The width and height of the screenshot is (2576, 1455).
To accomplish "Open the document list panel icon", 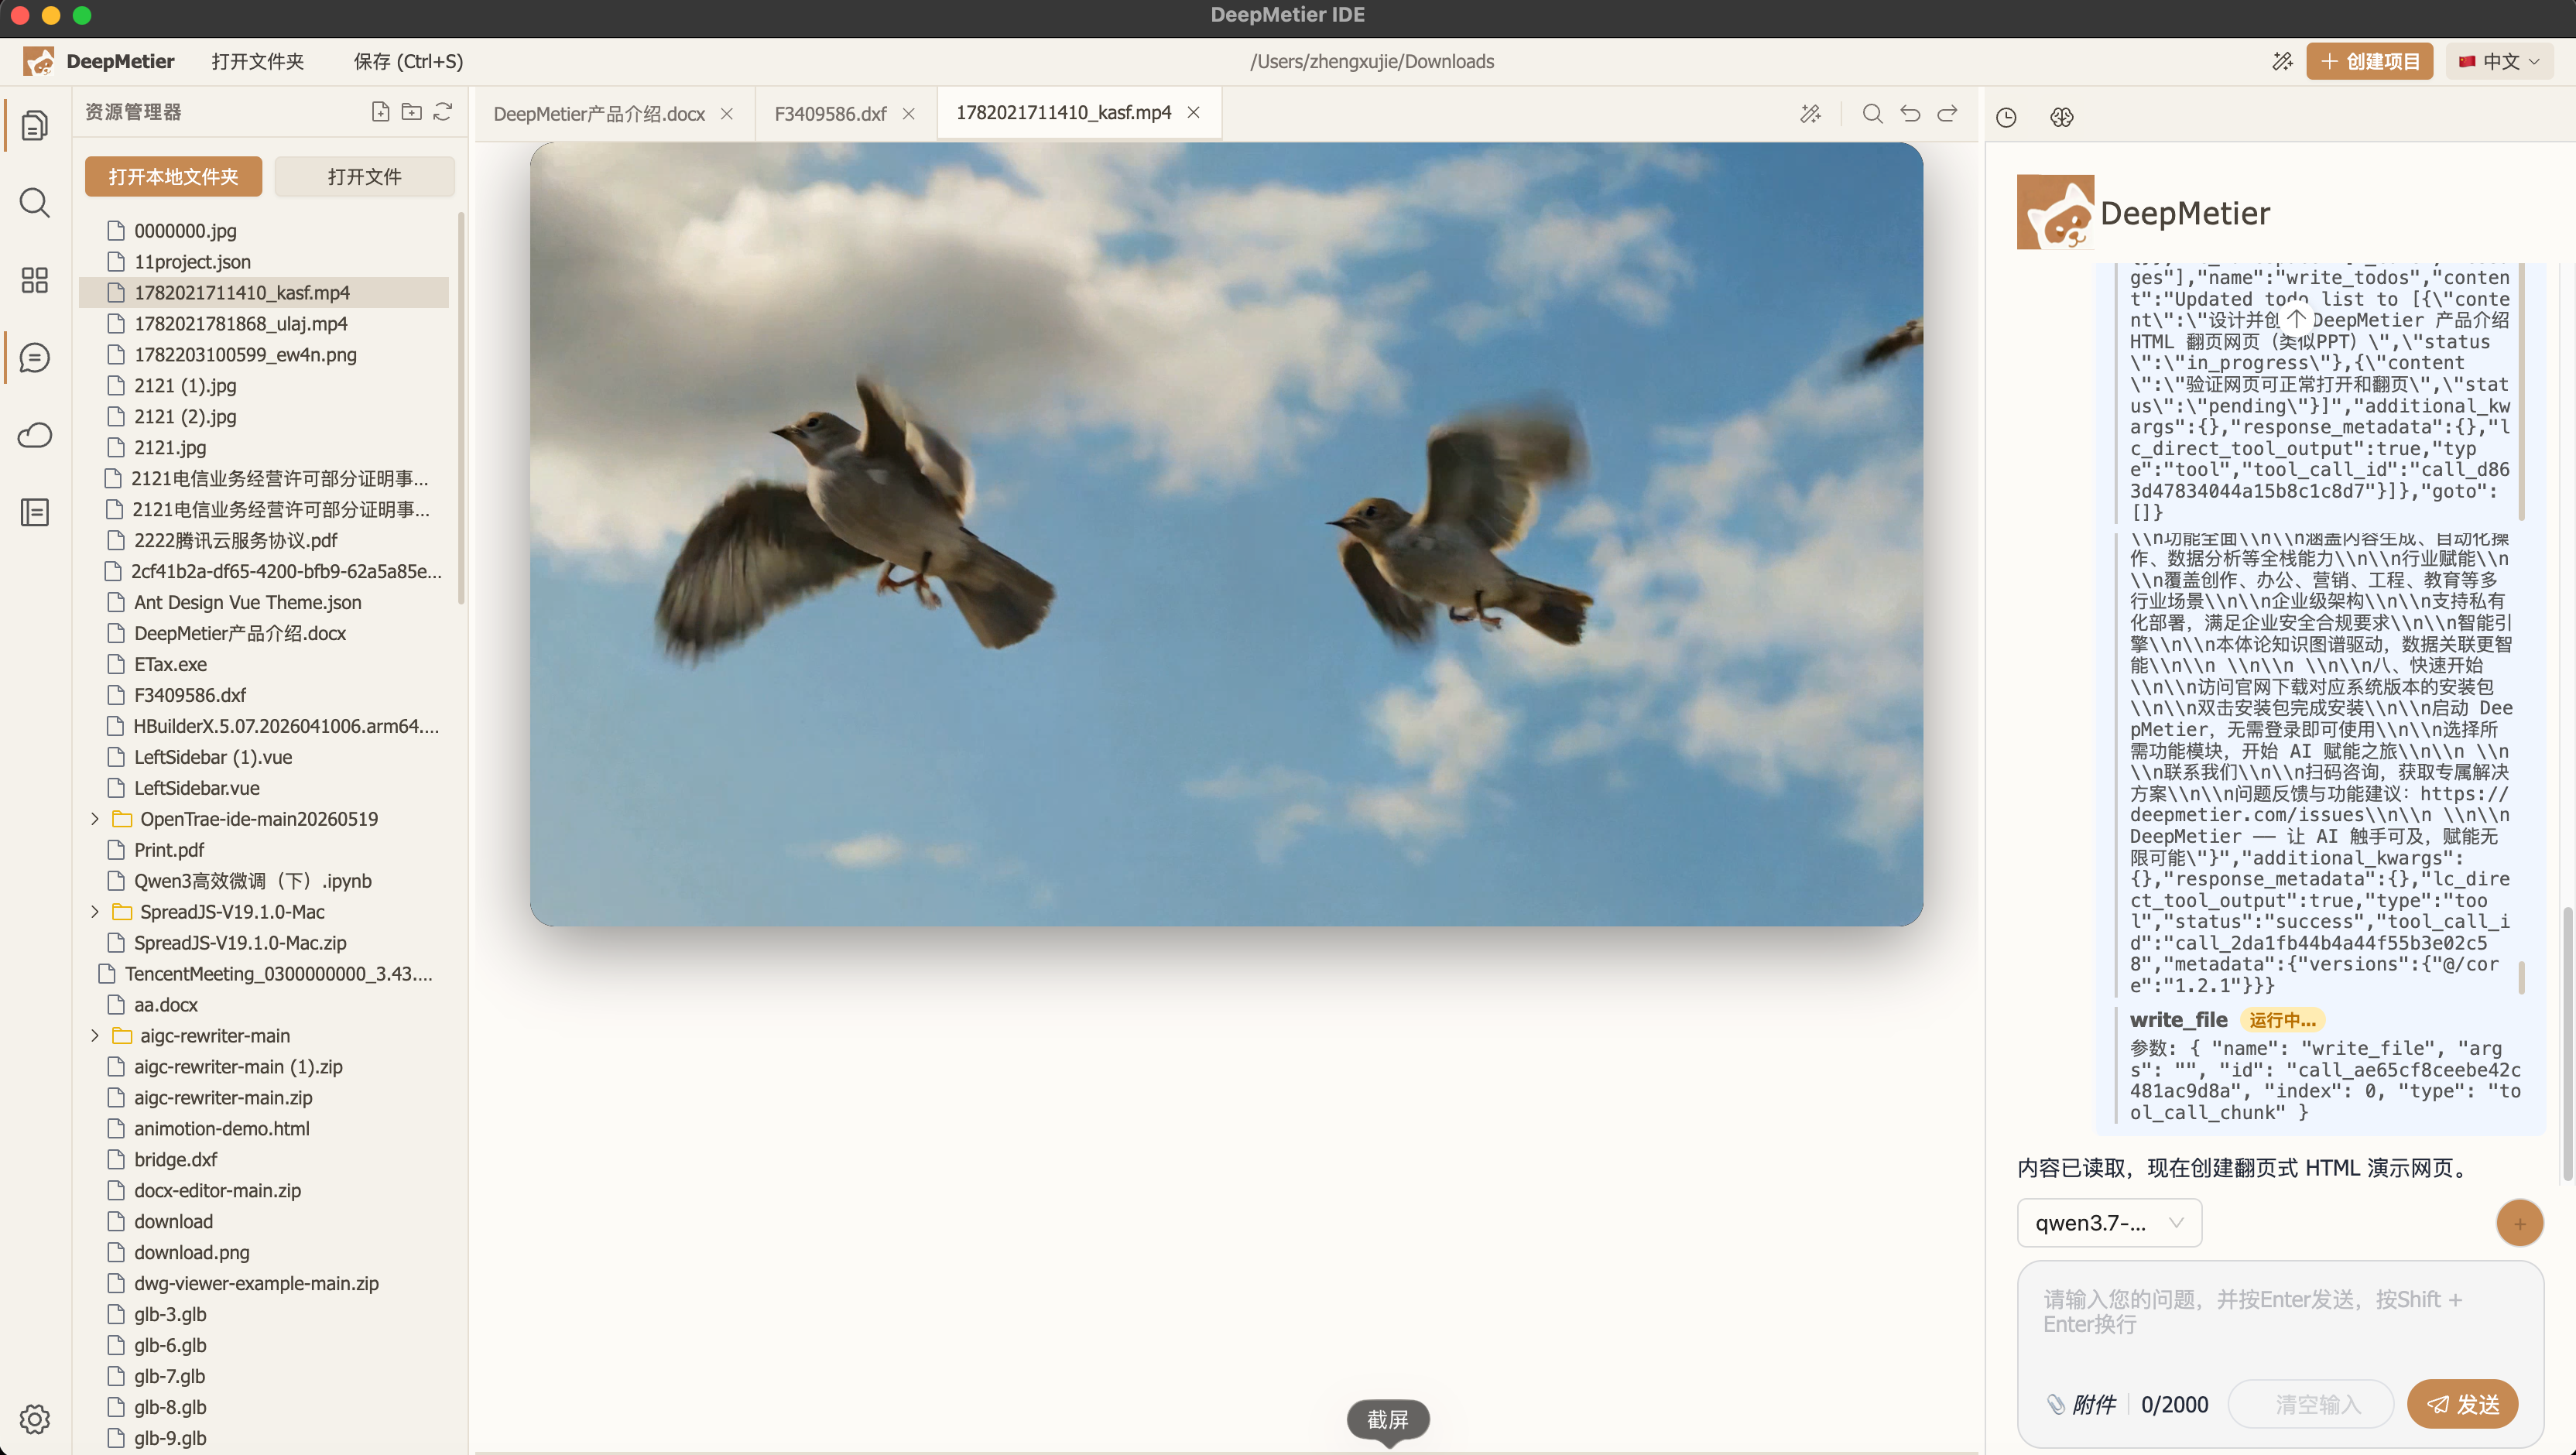I will (35, 513).
